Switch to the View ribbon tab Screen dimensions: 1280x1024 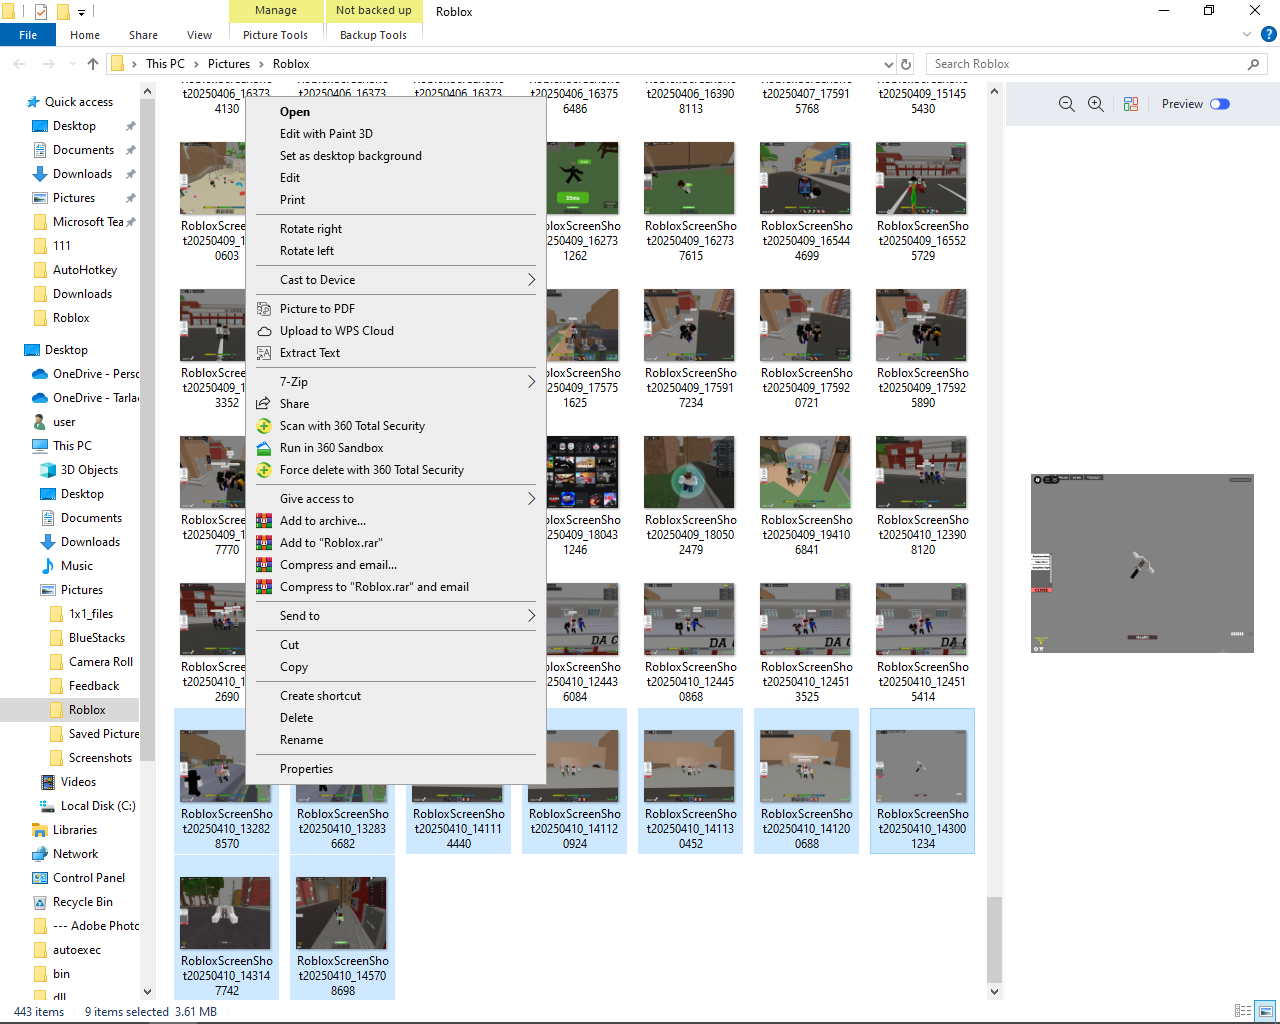tap(199, 35)
